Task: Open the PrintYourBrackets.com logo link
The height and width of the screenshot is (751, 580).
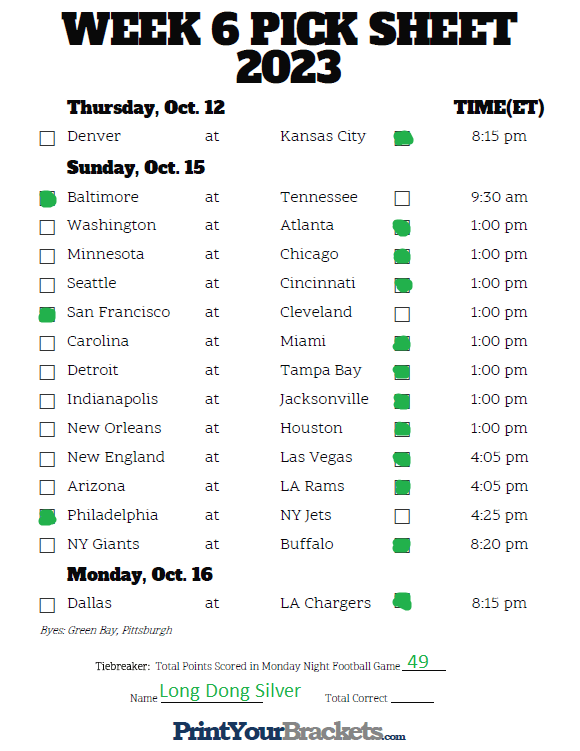Action: (289, 731)
